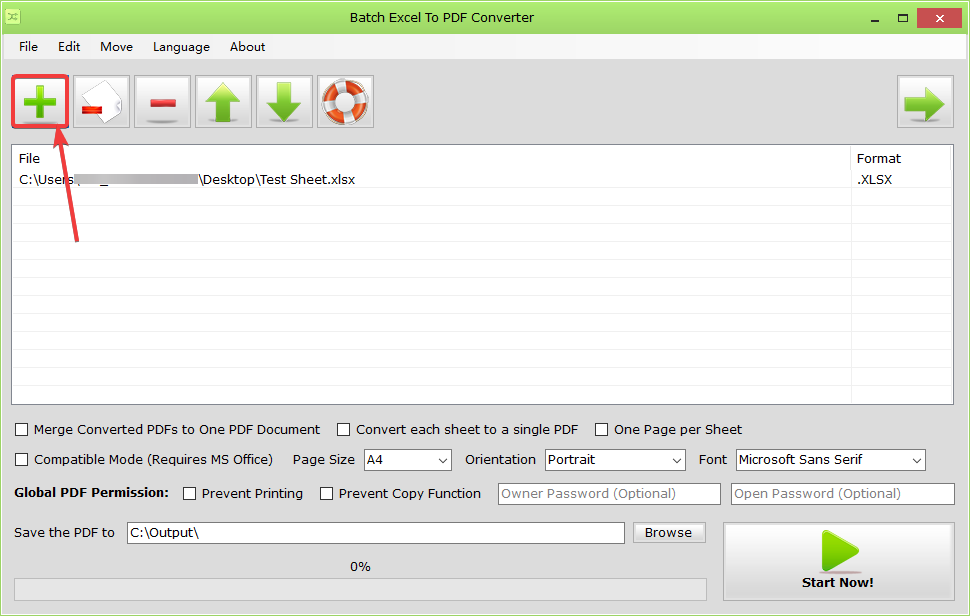This screenshot has height=616, width=970.
Task: Open the Edit menu
Action: (x=69, y=46)
